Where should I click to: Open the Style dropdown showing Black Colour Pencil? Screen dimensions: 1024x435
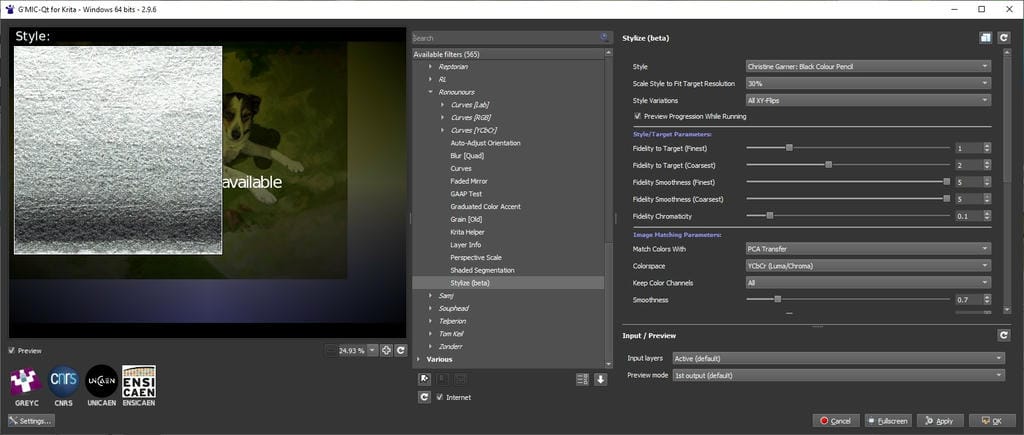tap(868, 66)
